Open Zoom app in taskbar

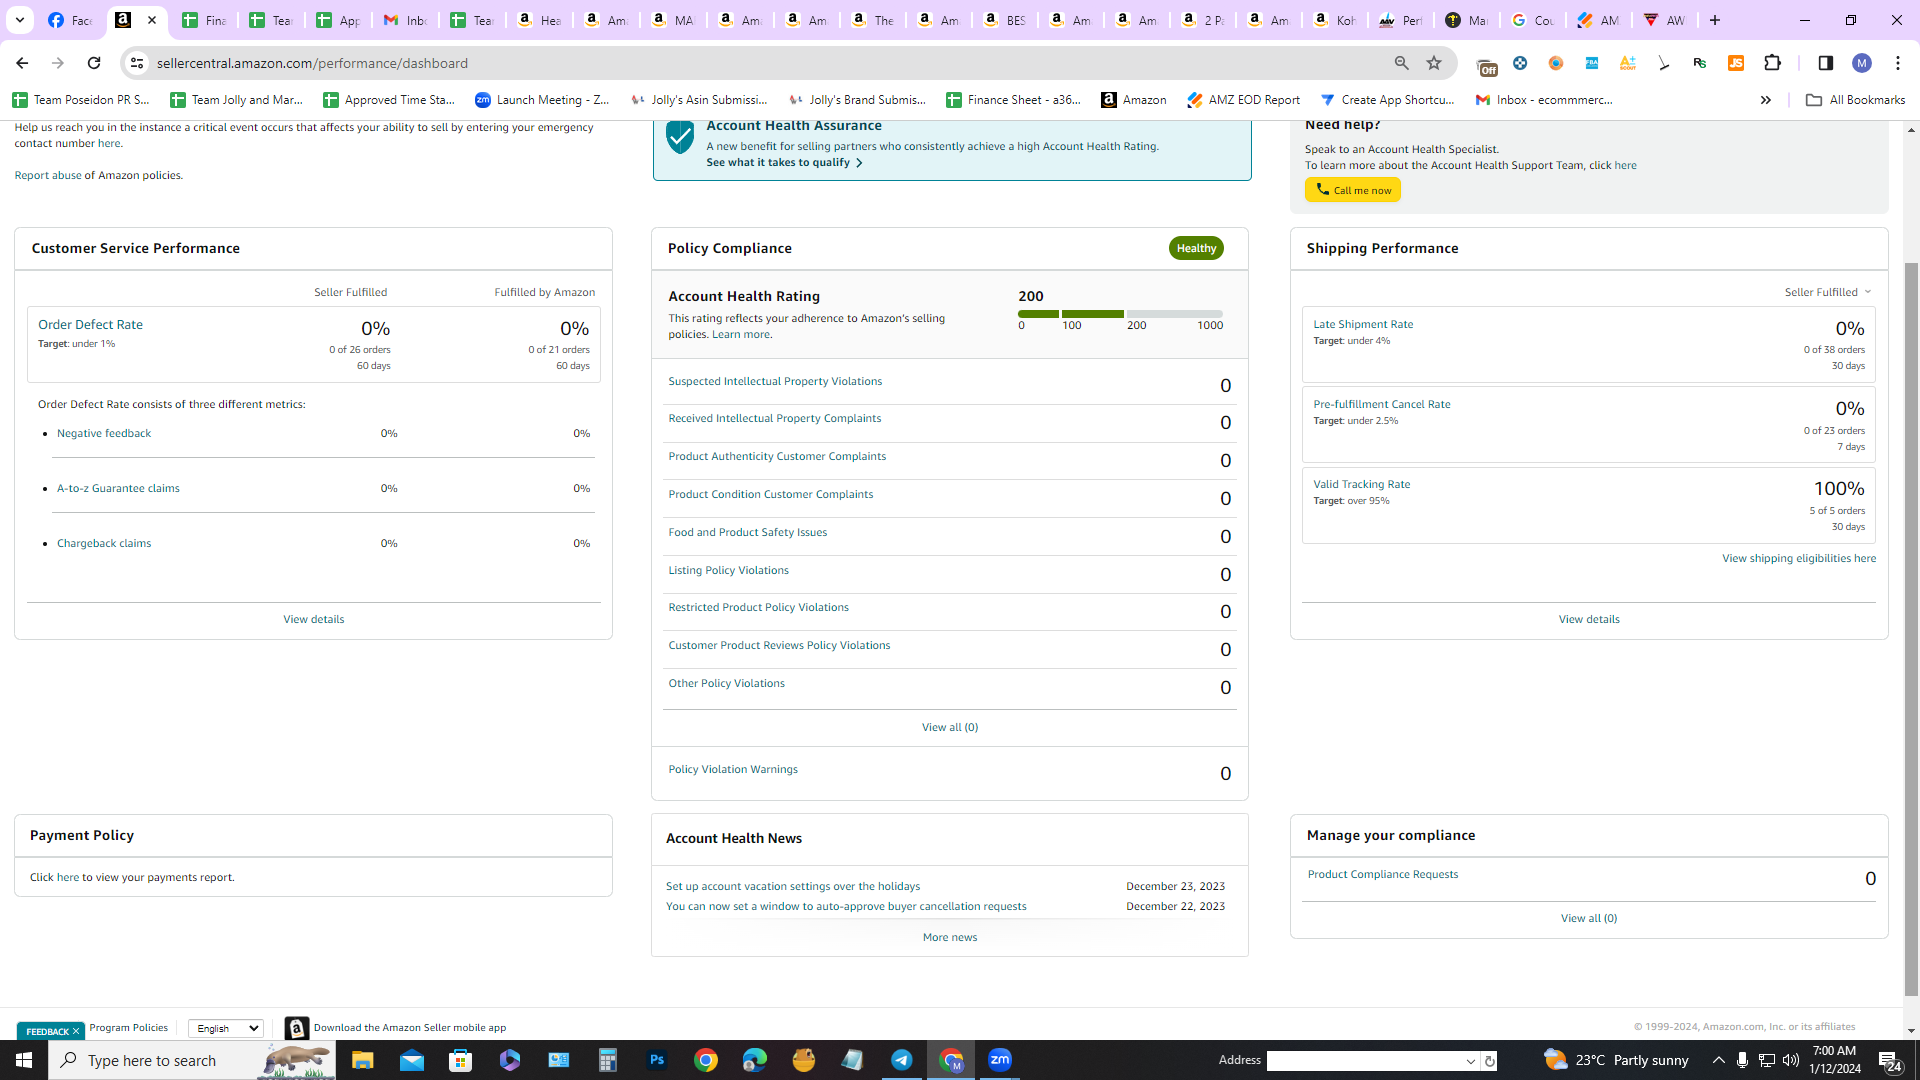pos(1000,1060)
